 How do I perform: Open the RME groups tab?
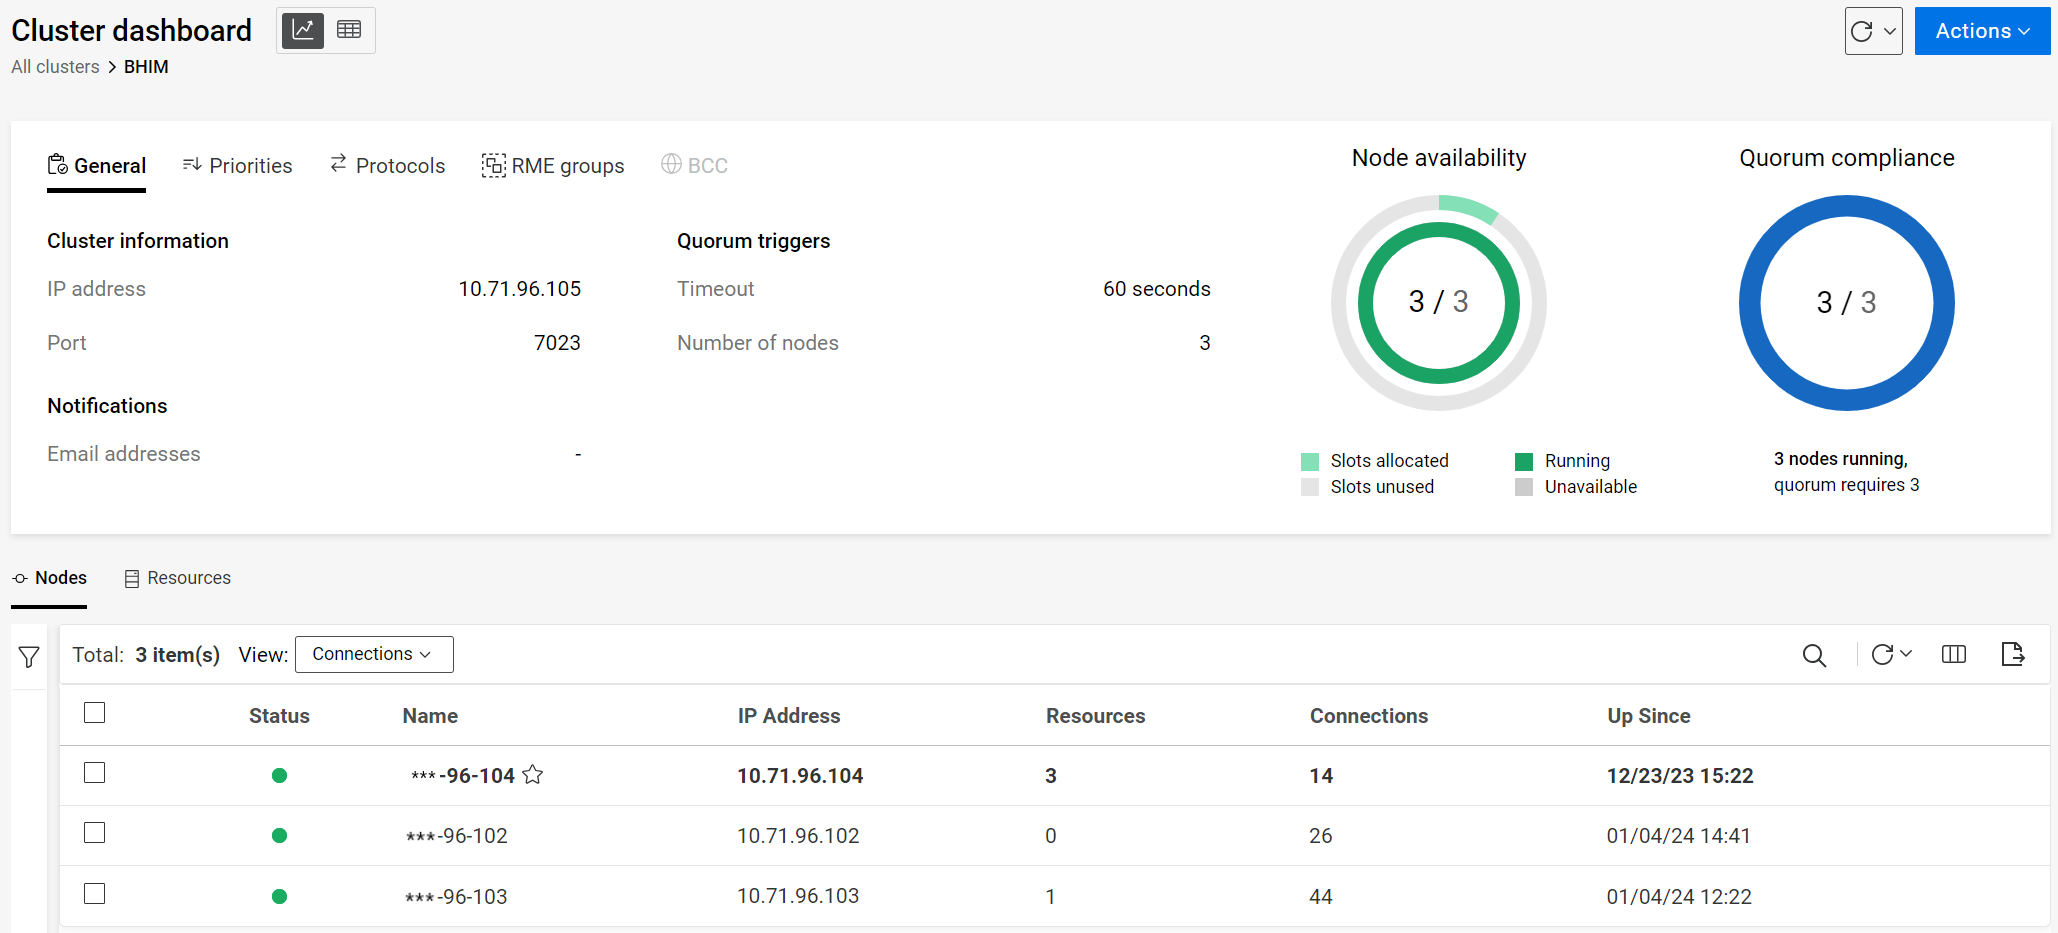tap(553, 166)
